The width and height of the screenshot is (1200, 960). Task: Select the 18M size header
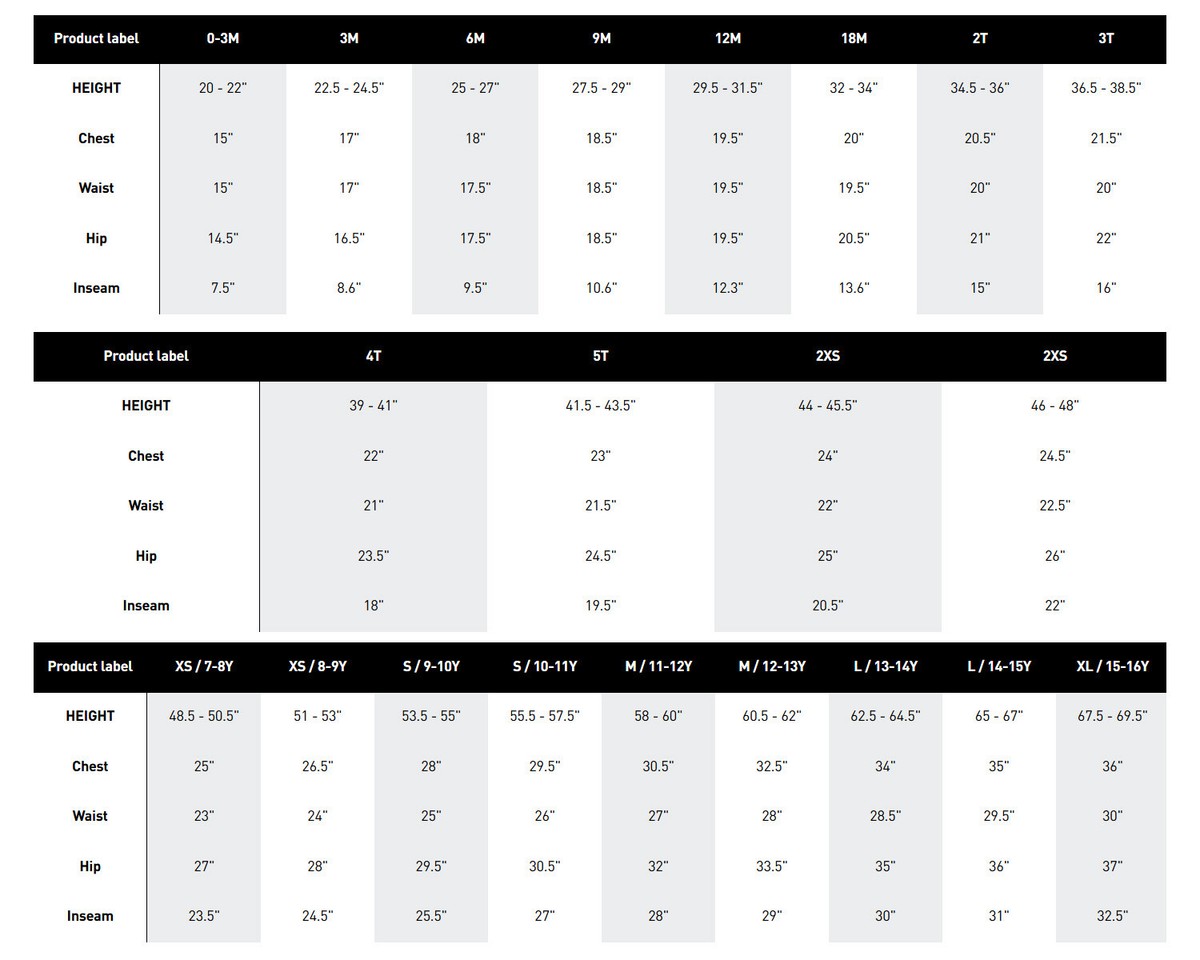[x=853, y=39]
